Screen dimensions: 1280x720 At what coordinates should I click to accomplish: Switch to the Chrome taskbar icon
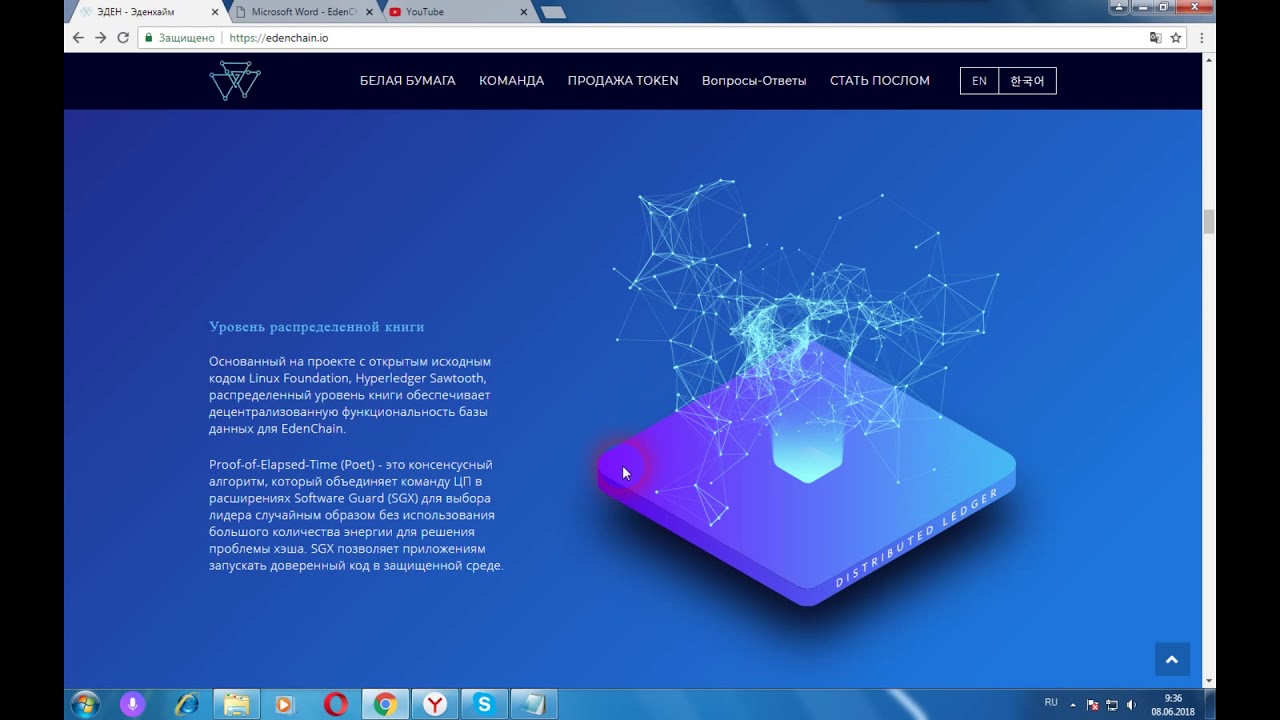pos(385,704)
